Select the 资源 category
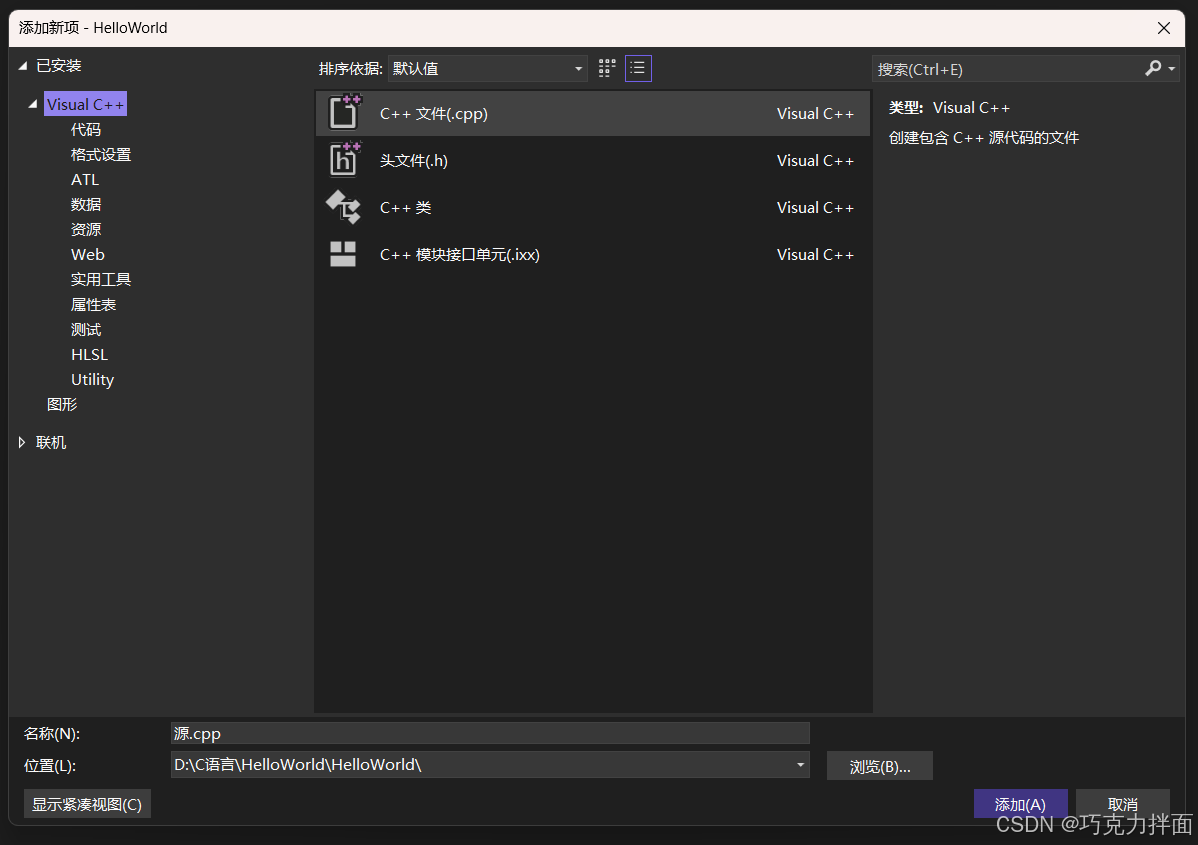Screen dimensions: 1198x845 [86, 229]
